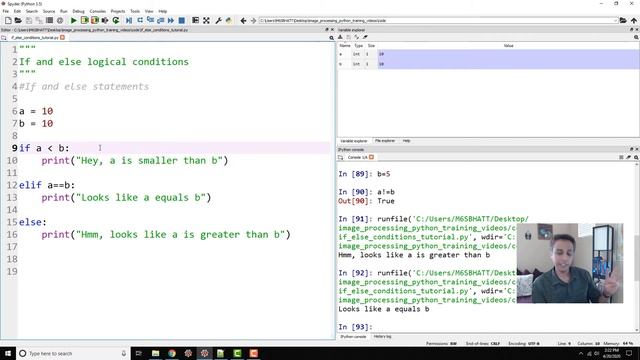Switch to the History log tab
This screenshot has width=640, height=360.
(382, 337)
